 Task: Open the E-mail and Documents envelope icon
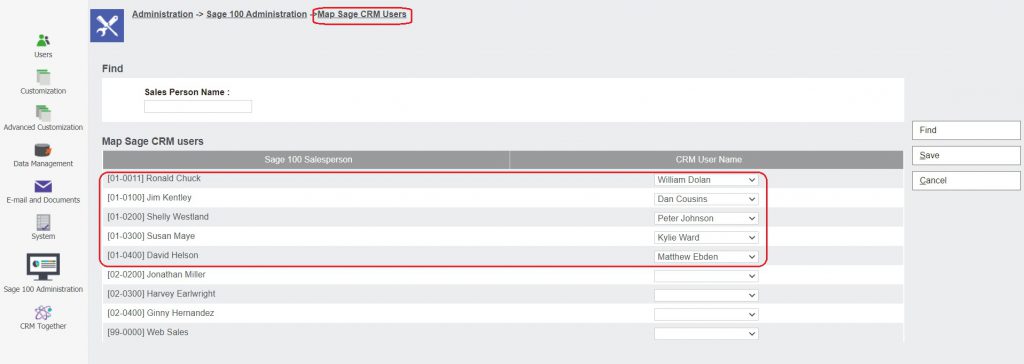pos(43,187)
